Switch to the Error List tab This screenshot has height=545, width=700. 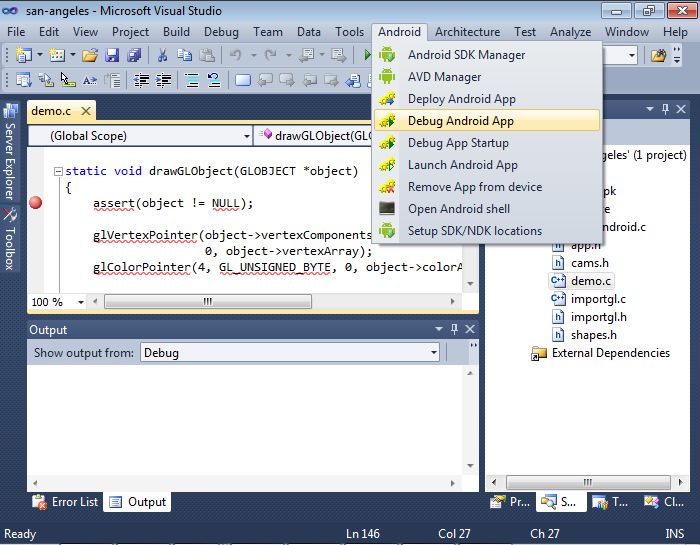(x=65, y=502)
